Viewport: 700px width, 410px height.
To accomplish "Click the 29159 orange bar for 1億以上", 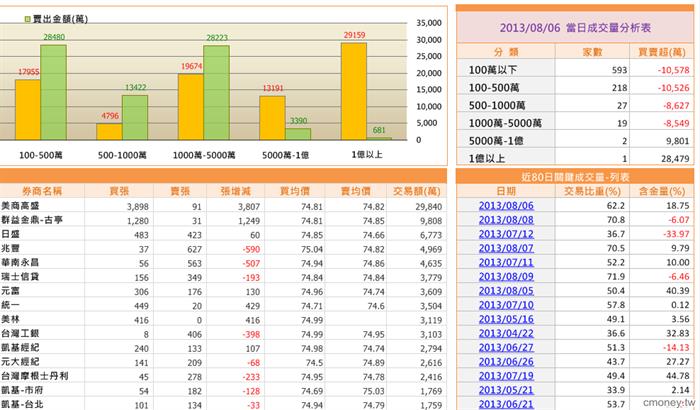I will [x=354, y=92].
